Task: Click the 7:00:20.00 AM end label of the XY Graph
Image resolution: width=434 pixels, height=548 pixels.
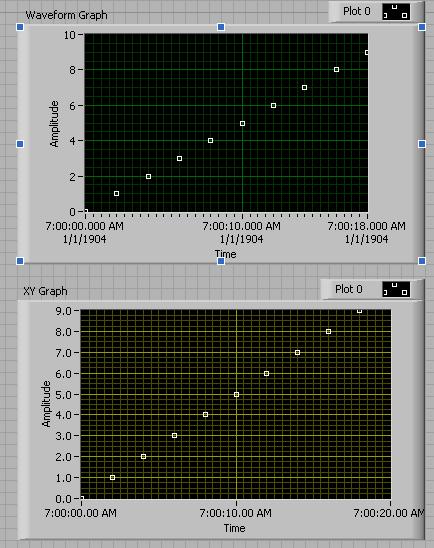Action: [x=389, y=513]
